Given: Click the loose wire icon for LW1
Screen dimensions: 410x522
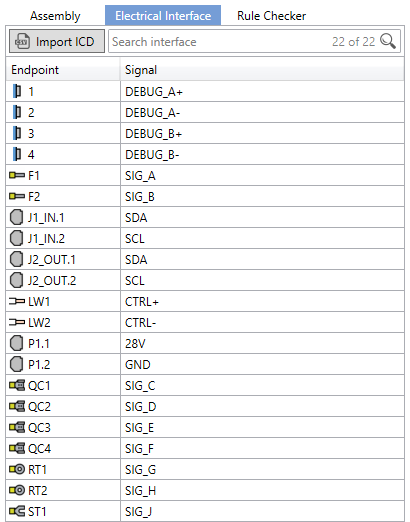Looking at the screenshot, I should 17,301.
